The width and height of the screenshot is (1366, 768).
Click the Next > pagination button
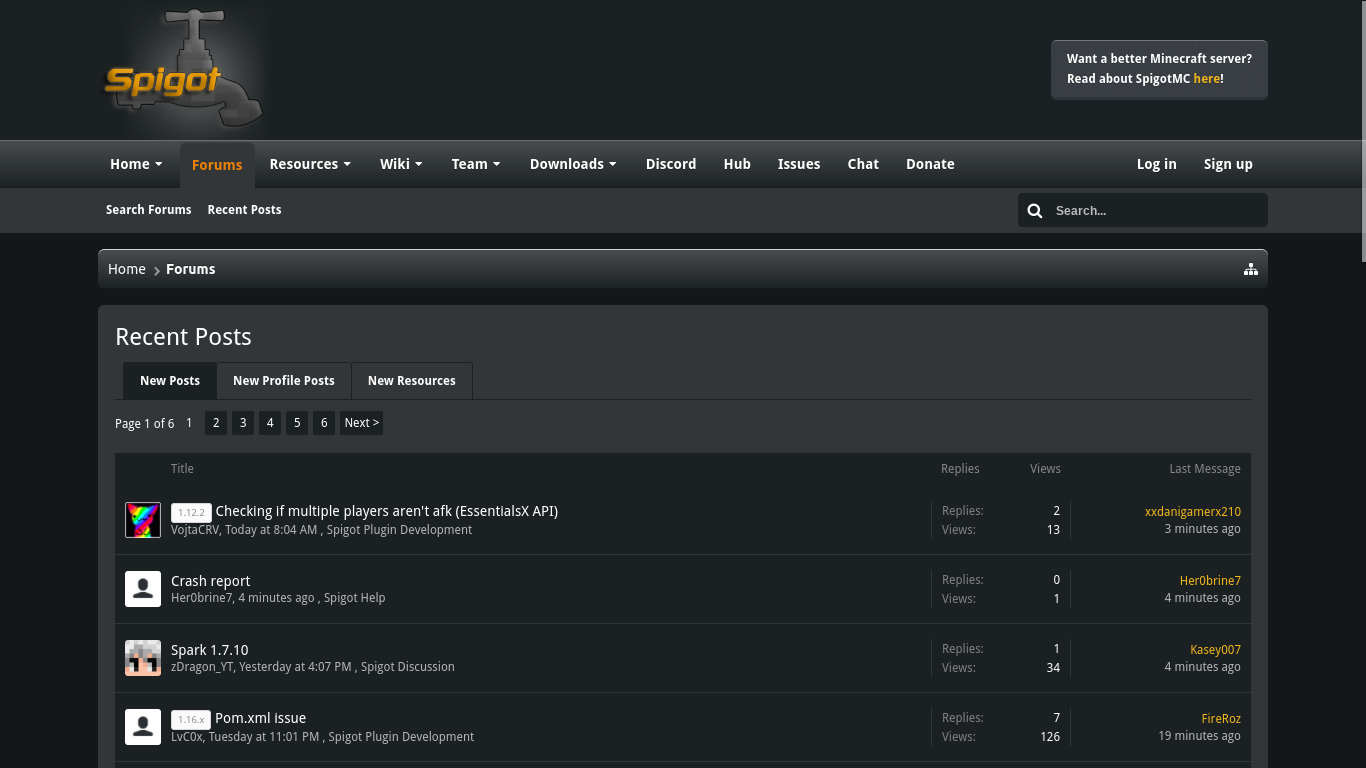point(361,423)
